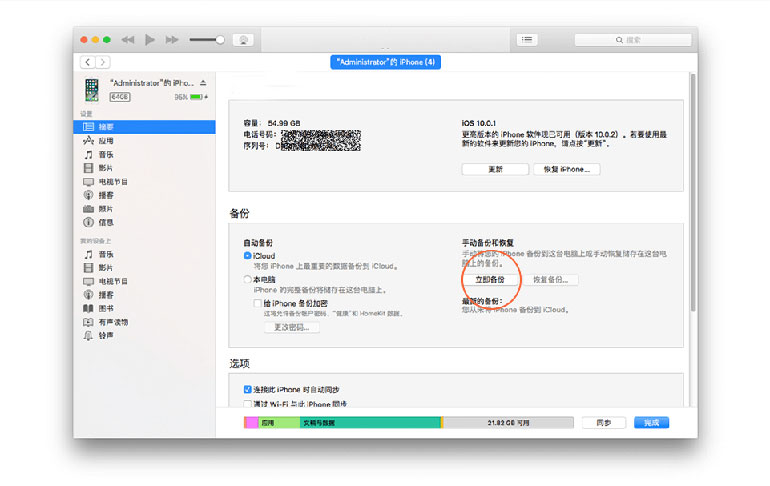Open the list view icon near search
The width and height of the screenshot is (770, 486).
click(x=528, y=39)
